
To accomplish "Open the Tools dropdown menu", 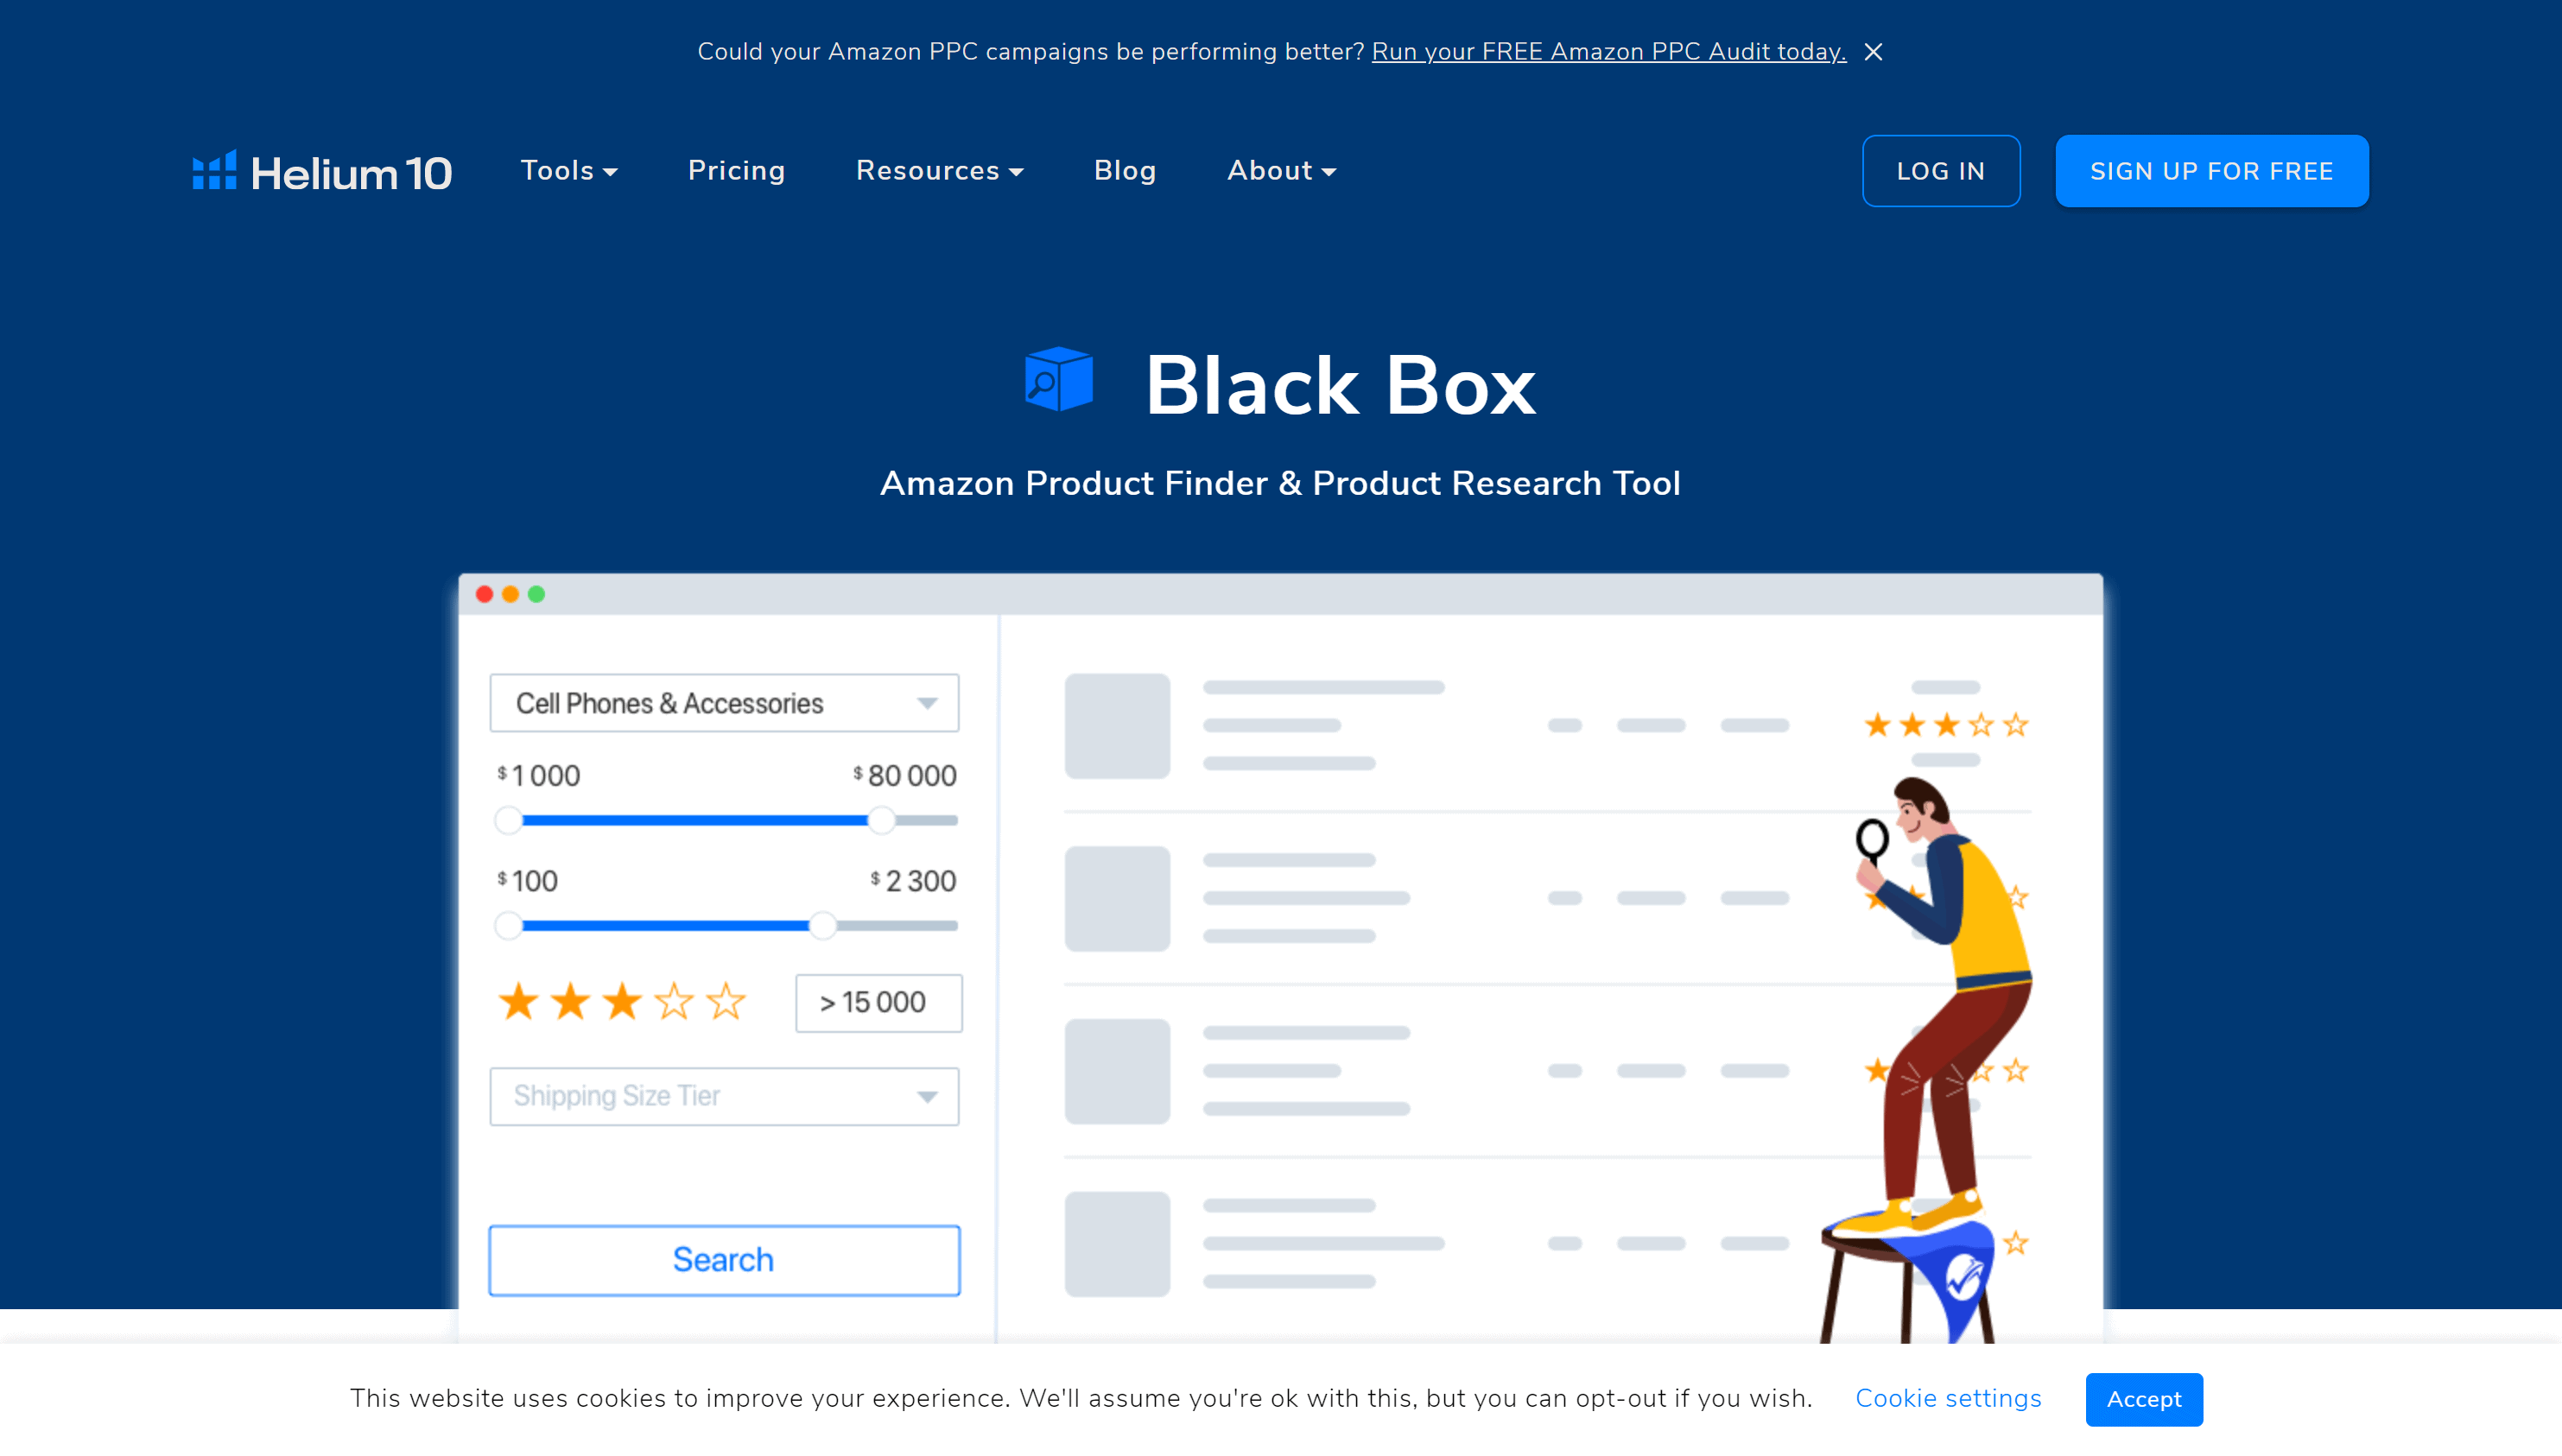I will [x=569, y=171].
